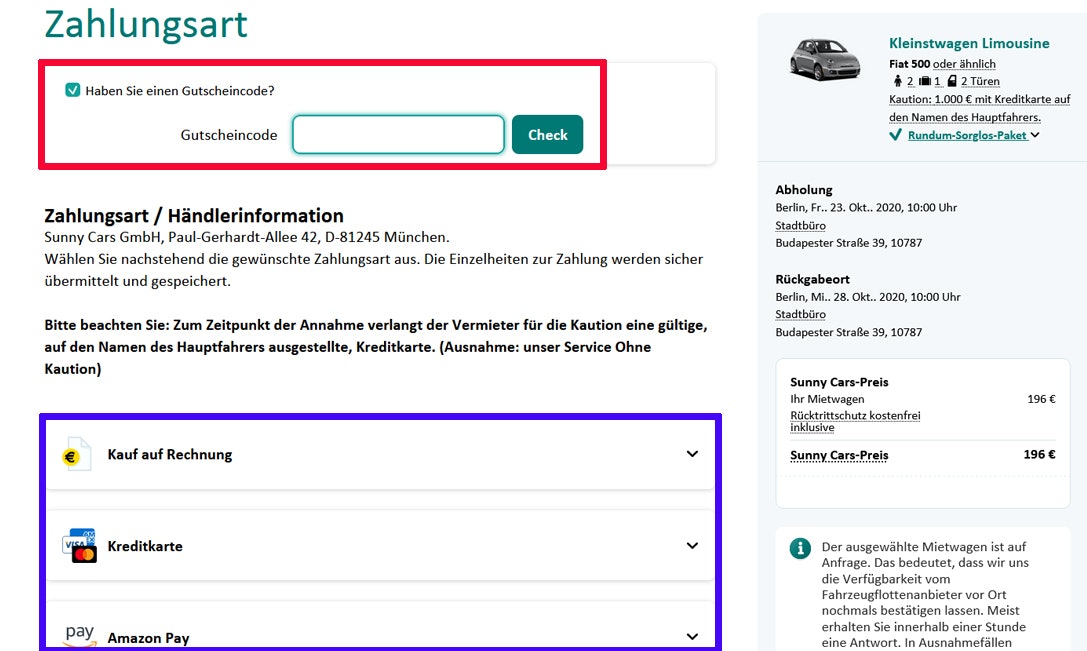This screenshot has width=1087, height=651.
Task: Click the Visa/Mastercard credit card icon
Action: [79, 546]
